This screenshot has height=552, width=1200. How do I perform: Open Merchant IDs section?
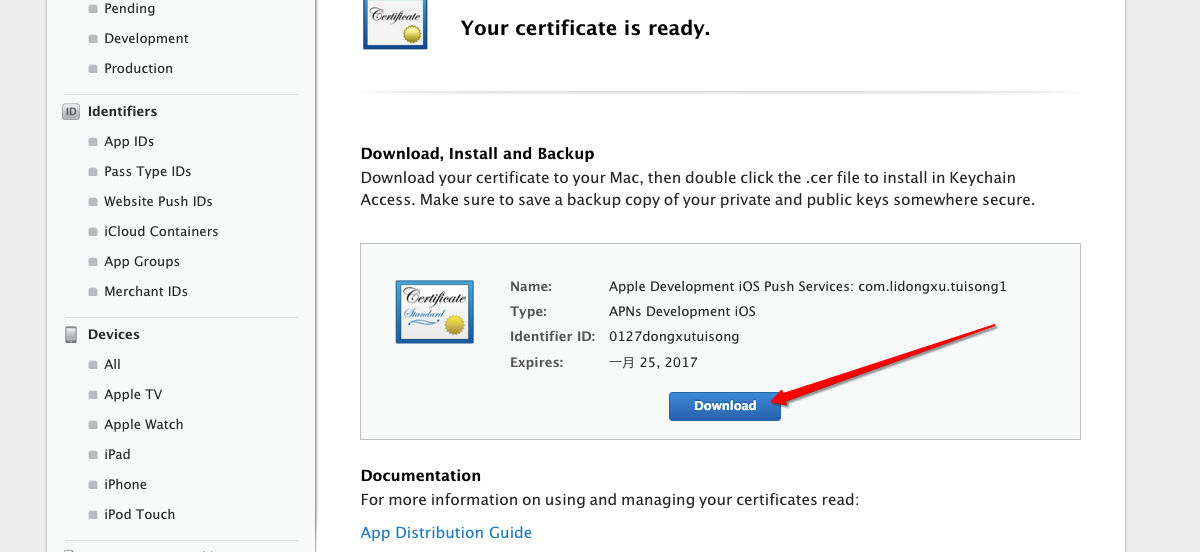(x=146, y=291)
